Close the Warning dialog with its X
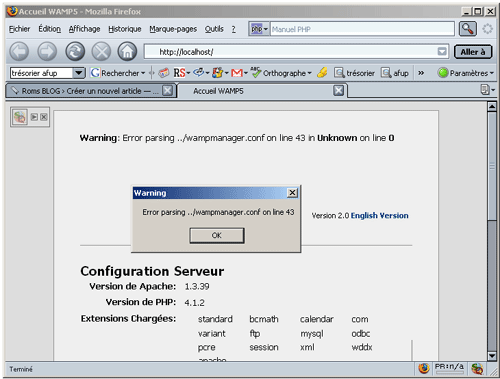Image resolution: width=500 pixels, height=379 pixels. [x=292, y=193]
